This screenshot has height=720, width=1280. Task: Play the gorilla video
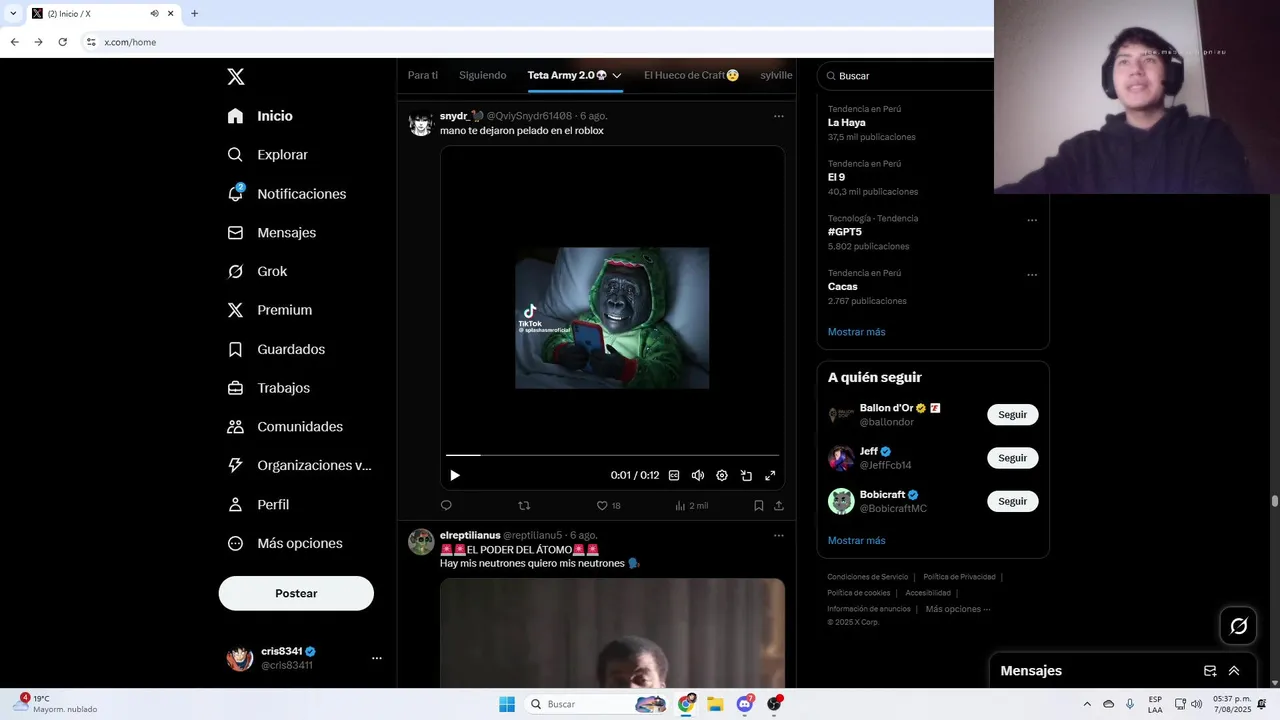click(455, 476)
